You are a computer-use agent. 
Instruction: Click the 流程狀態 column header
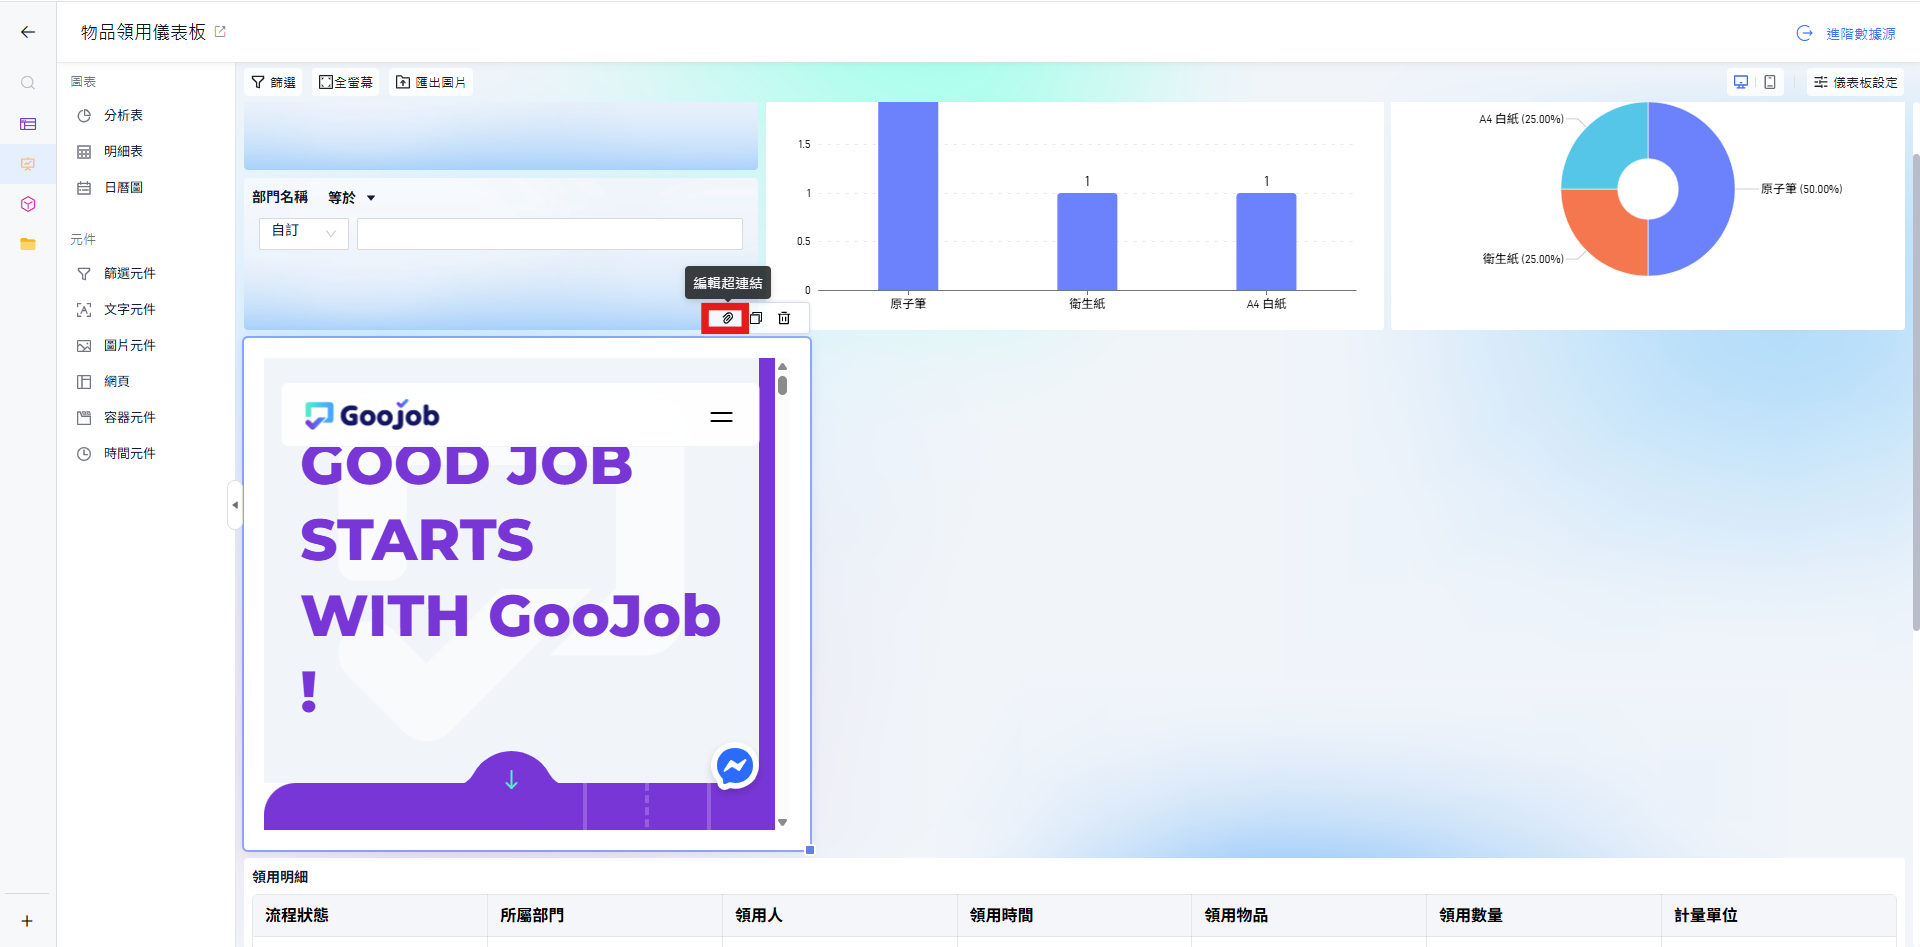(x=370, y=915)
